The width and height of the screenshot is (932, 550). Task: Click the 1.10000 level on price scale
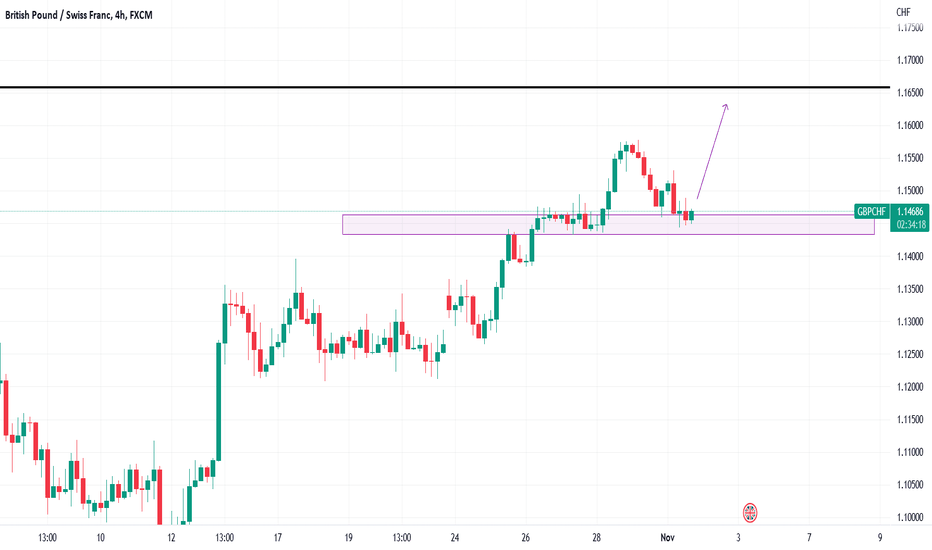pos(910,517)
